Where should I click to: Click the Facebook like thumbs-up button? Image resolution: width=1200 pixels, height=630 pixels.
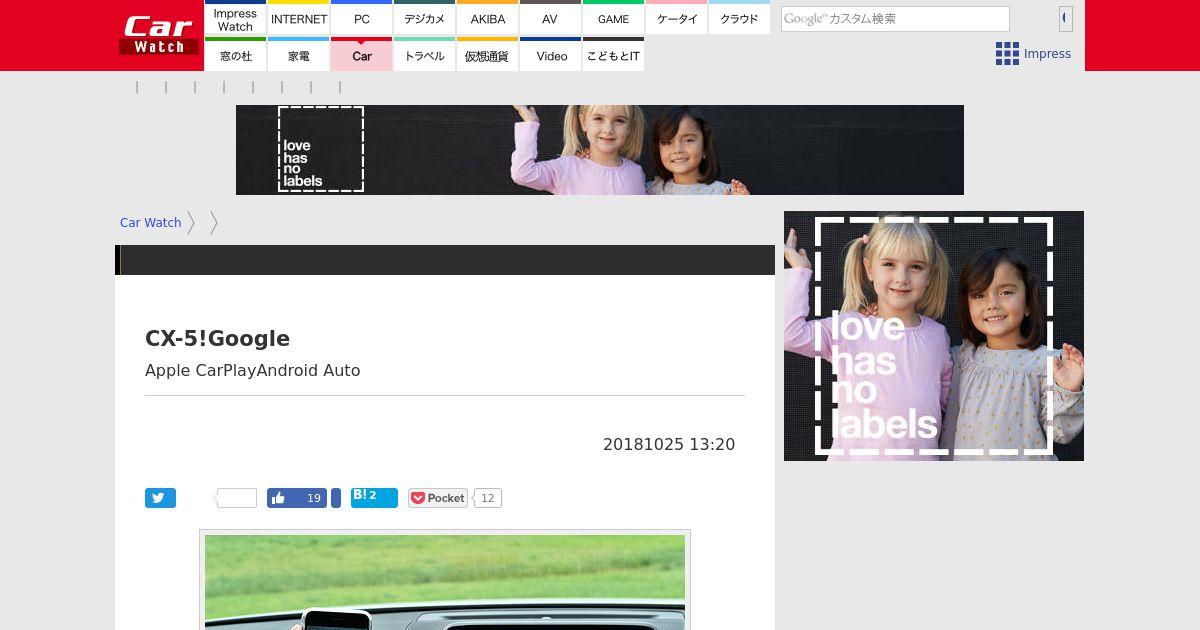pos(296,498)
